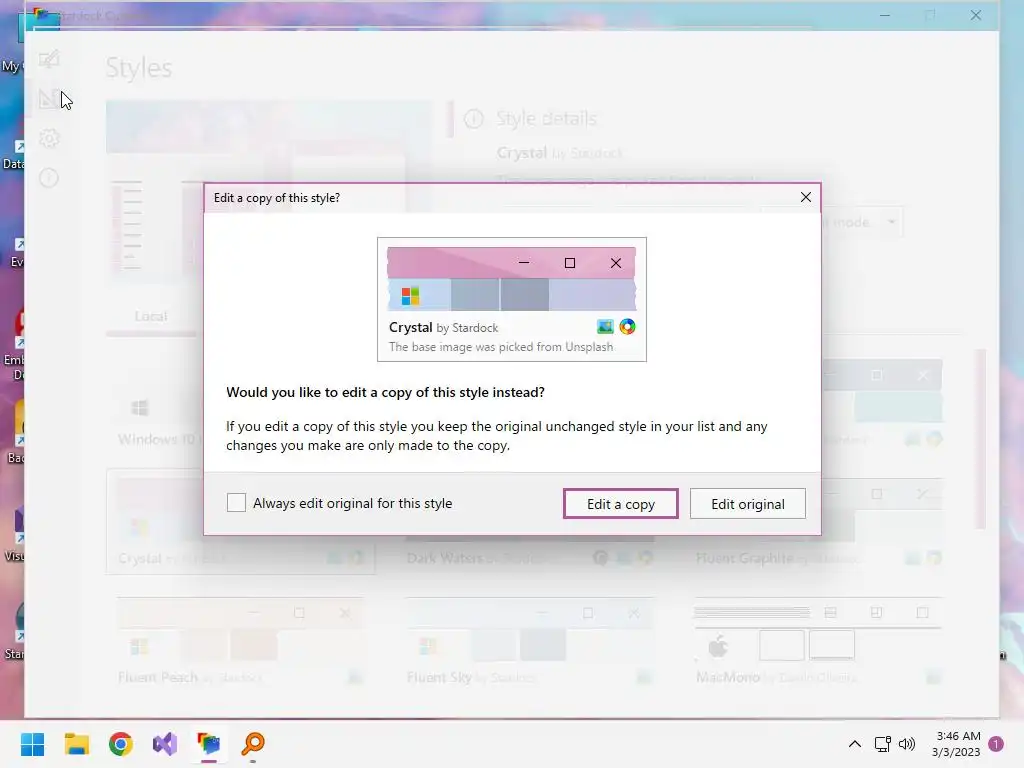1024x768 pixels.
Task: Open Visual Studio from the taskbar
Action: point(165,744)
